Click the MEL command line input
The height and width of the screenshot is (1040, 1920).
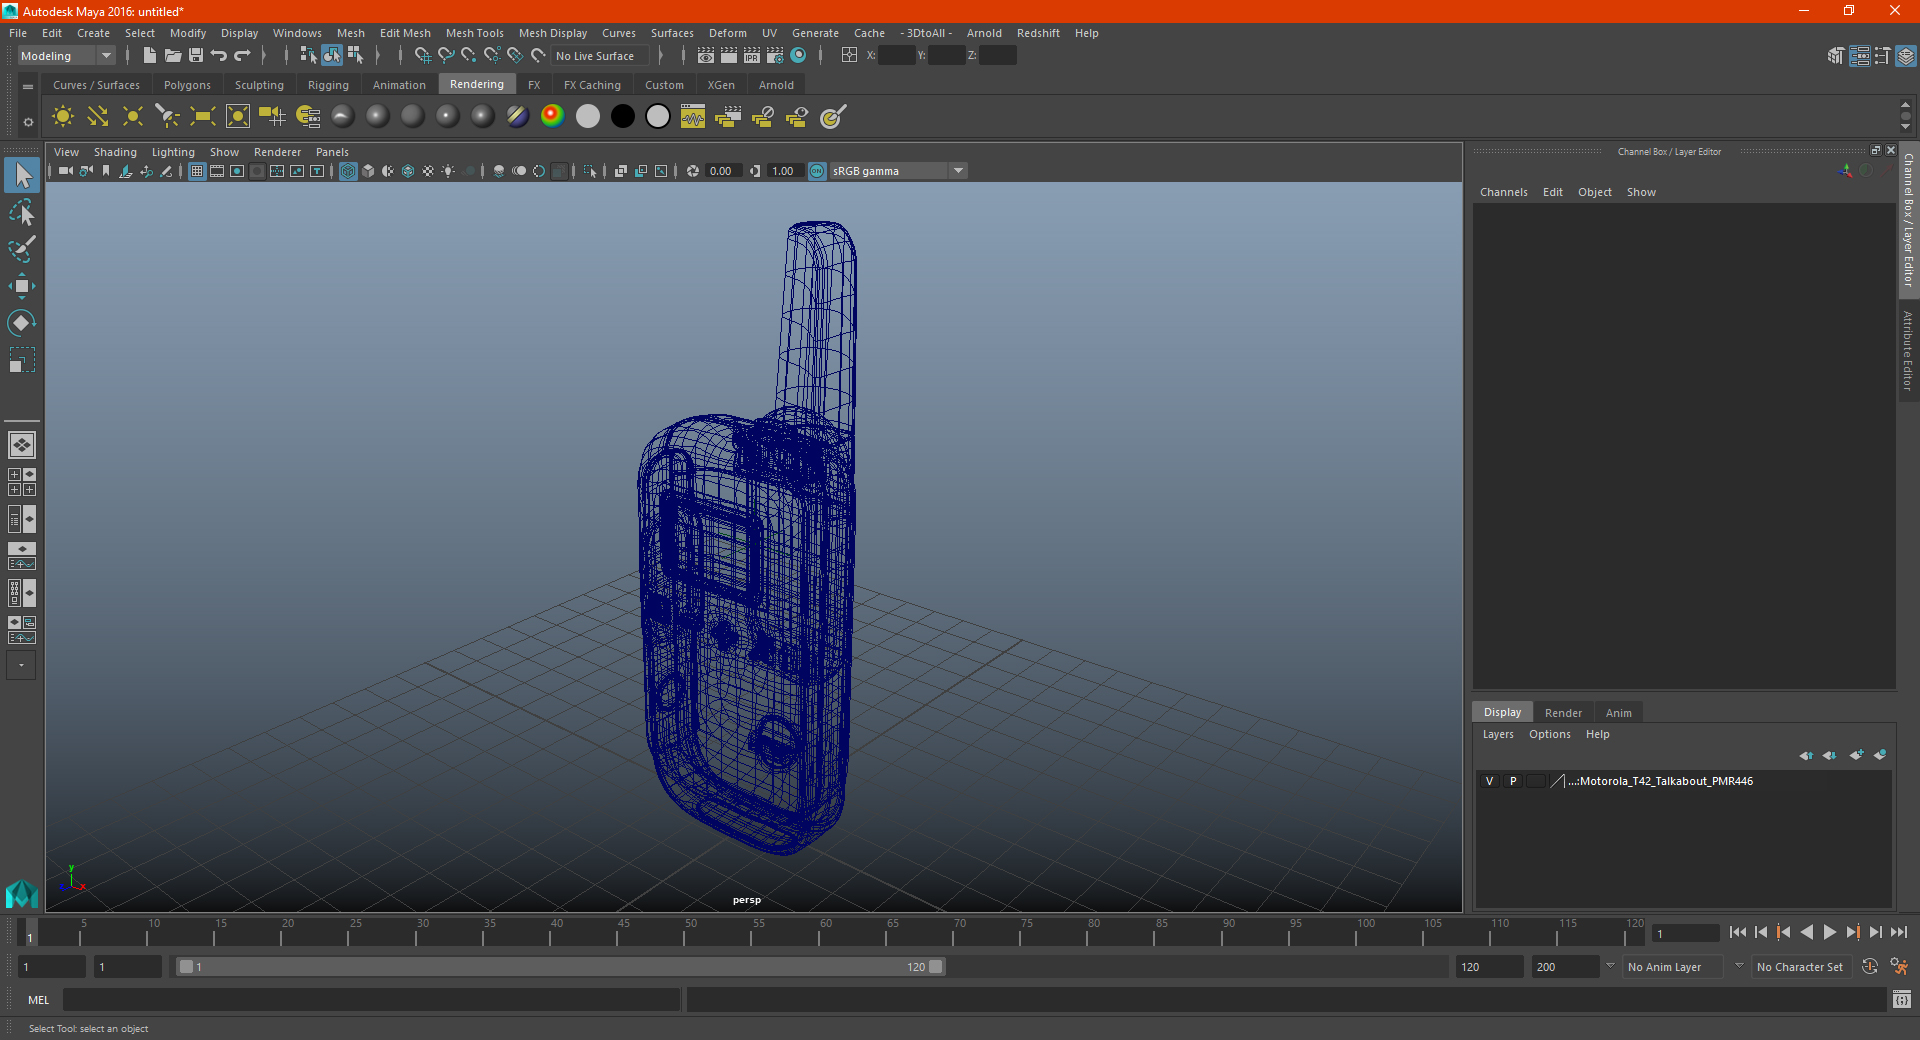372,1000
